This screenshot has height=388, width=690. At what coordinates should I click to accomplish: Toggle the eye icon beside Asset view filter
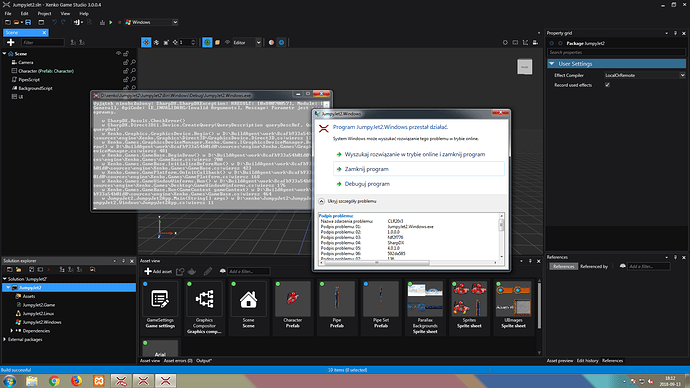click(223, 271)
